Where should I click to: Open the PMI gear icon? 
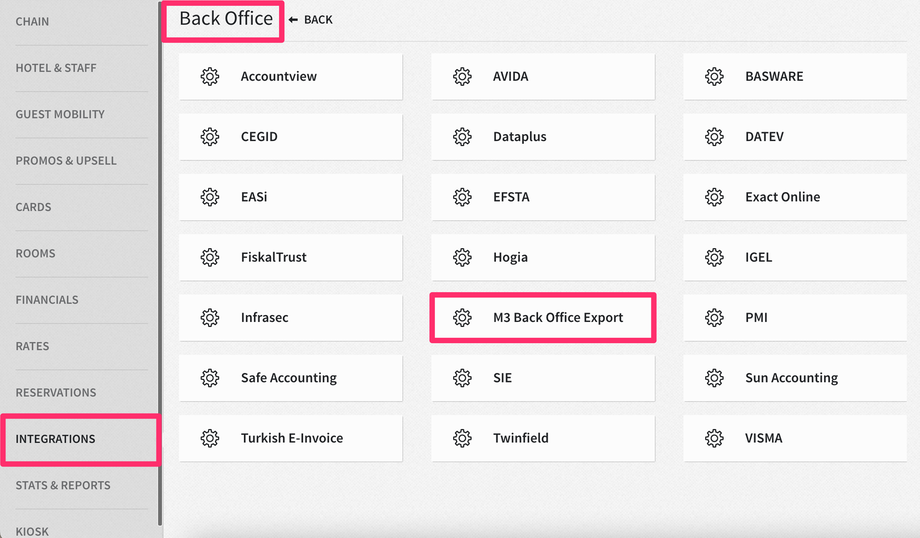714,317
